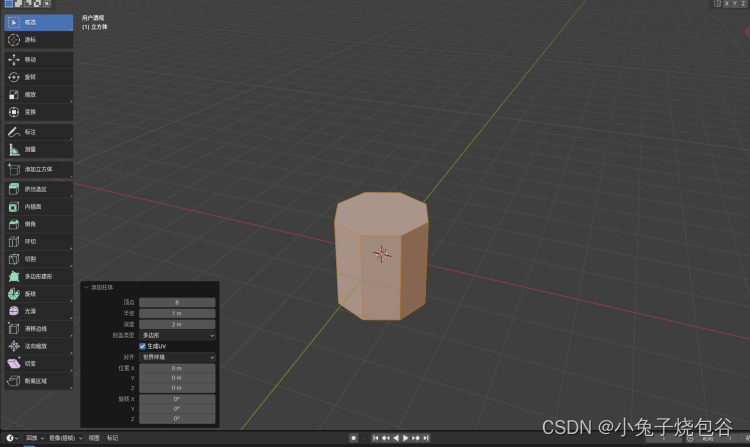Open the auto-keying options dropdown arrow

pyautogui.click(x=363, y=438)
